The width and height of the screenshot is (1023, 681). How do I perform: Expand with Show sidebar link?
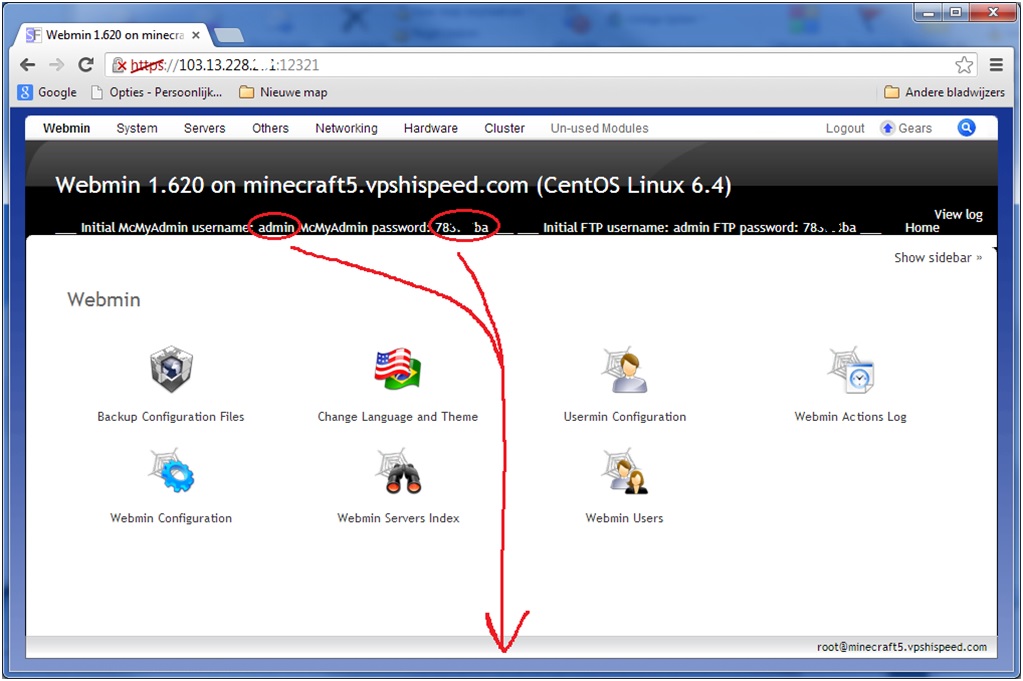(938, 258)
